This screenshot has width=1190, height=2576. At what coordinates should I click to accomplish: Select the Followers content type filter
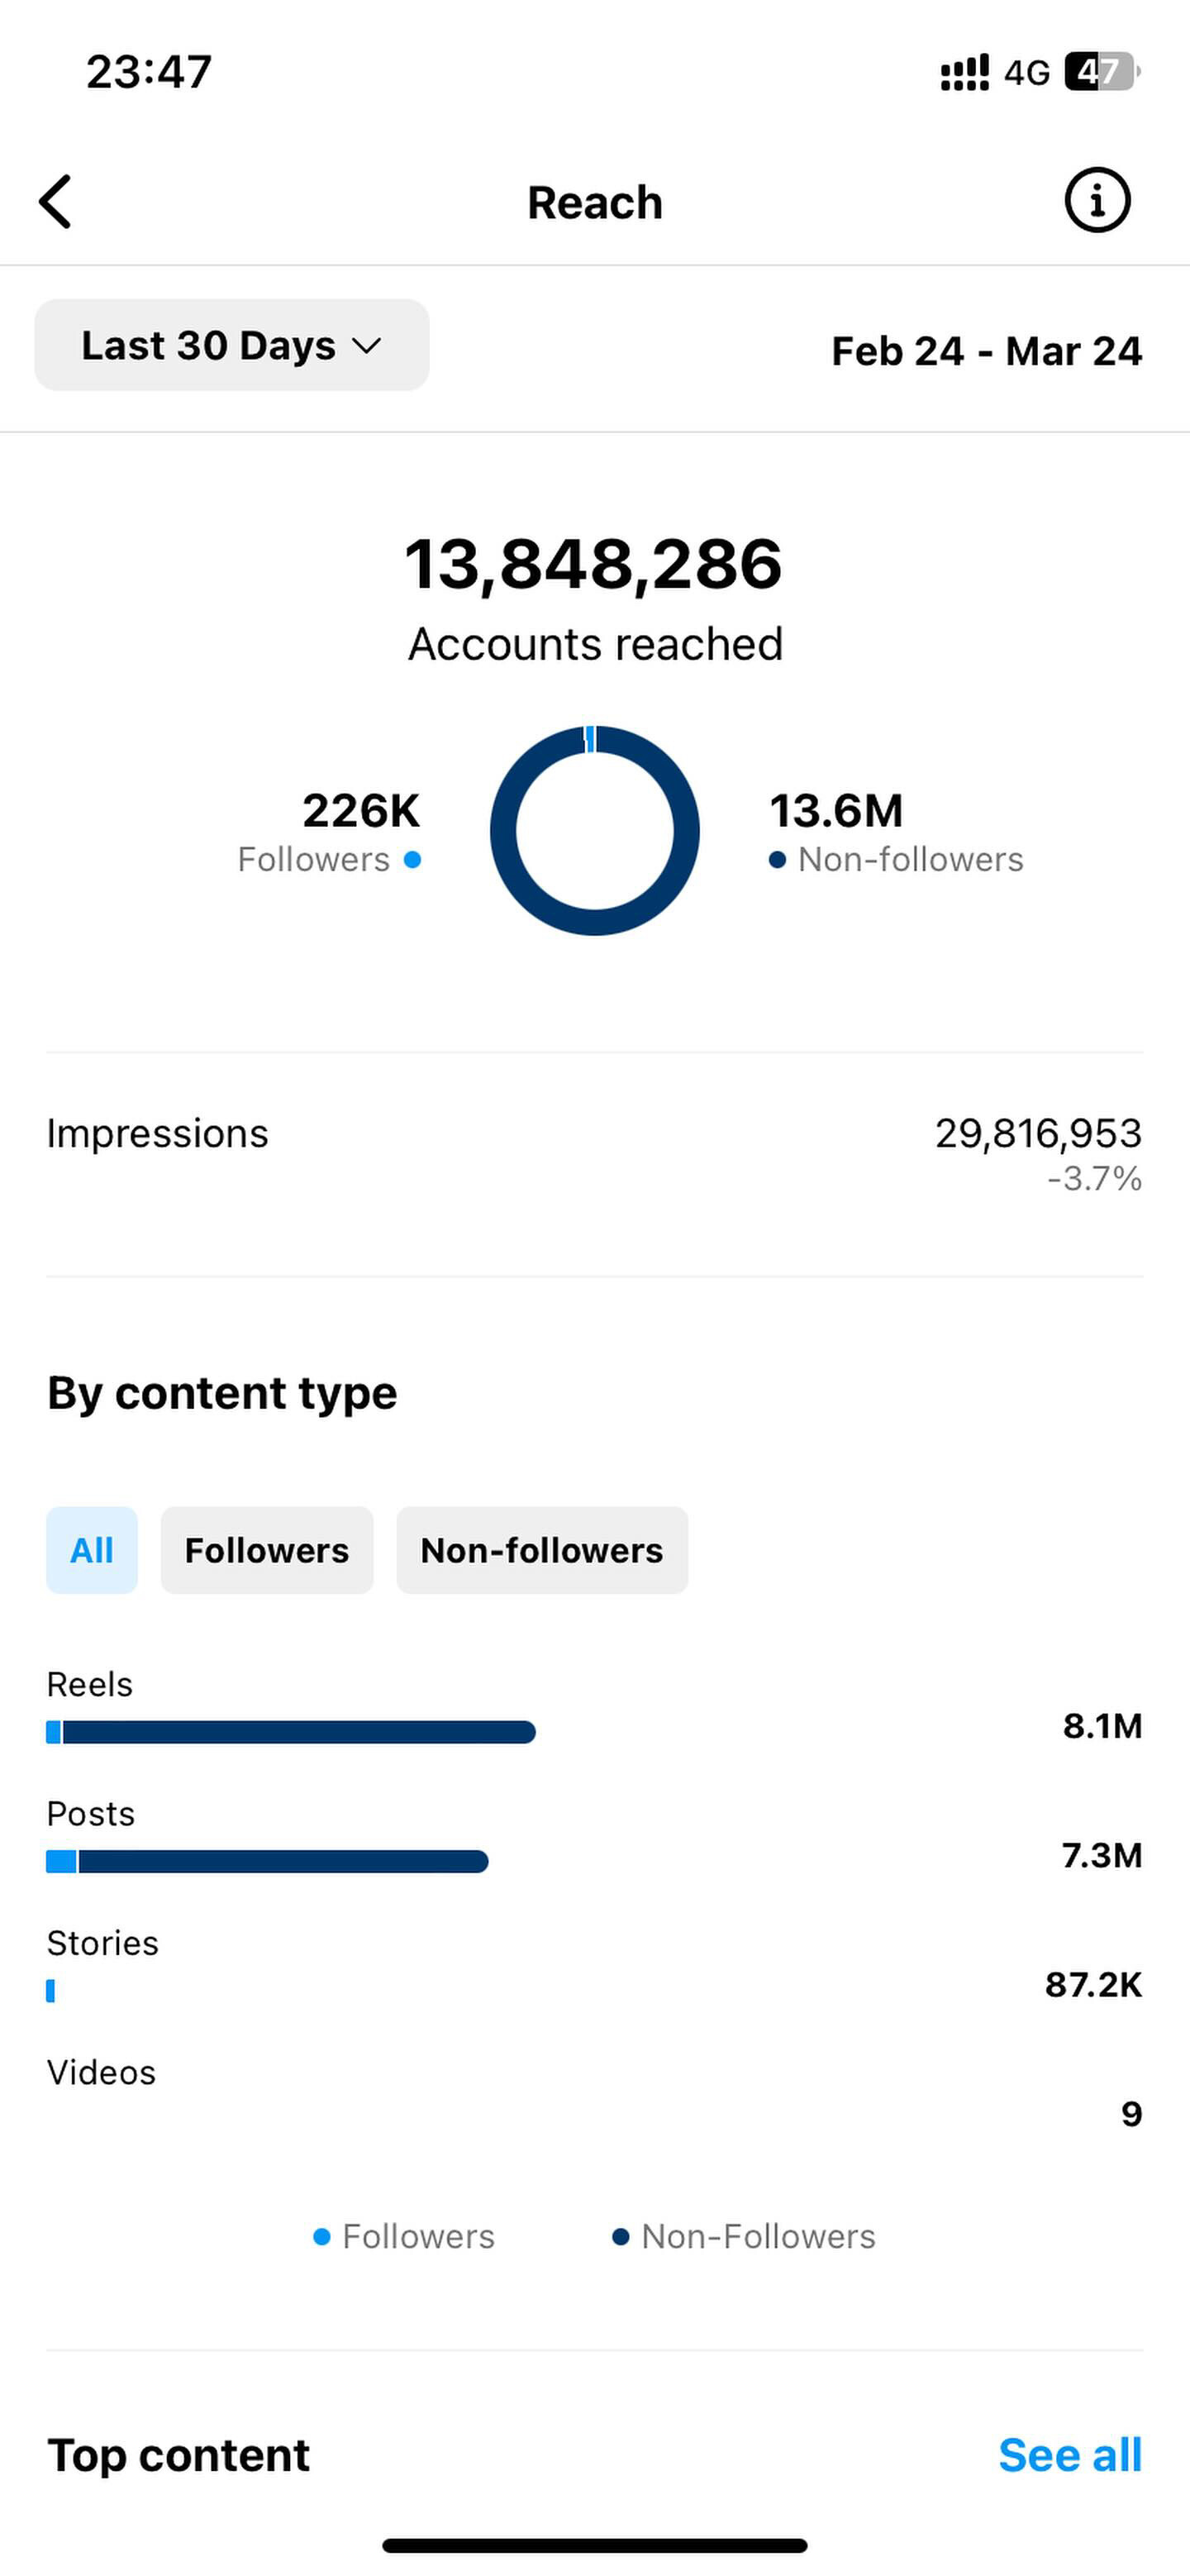click(x=267, y=1550)
